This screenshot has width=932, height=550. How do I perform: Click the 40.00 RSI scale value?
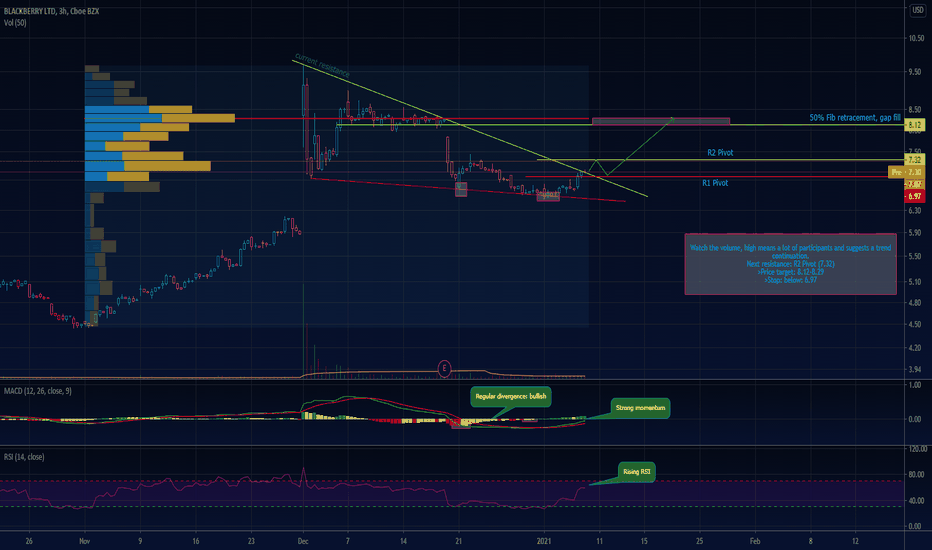tap(917, 501)
